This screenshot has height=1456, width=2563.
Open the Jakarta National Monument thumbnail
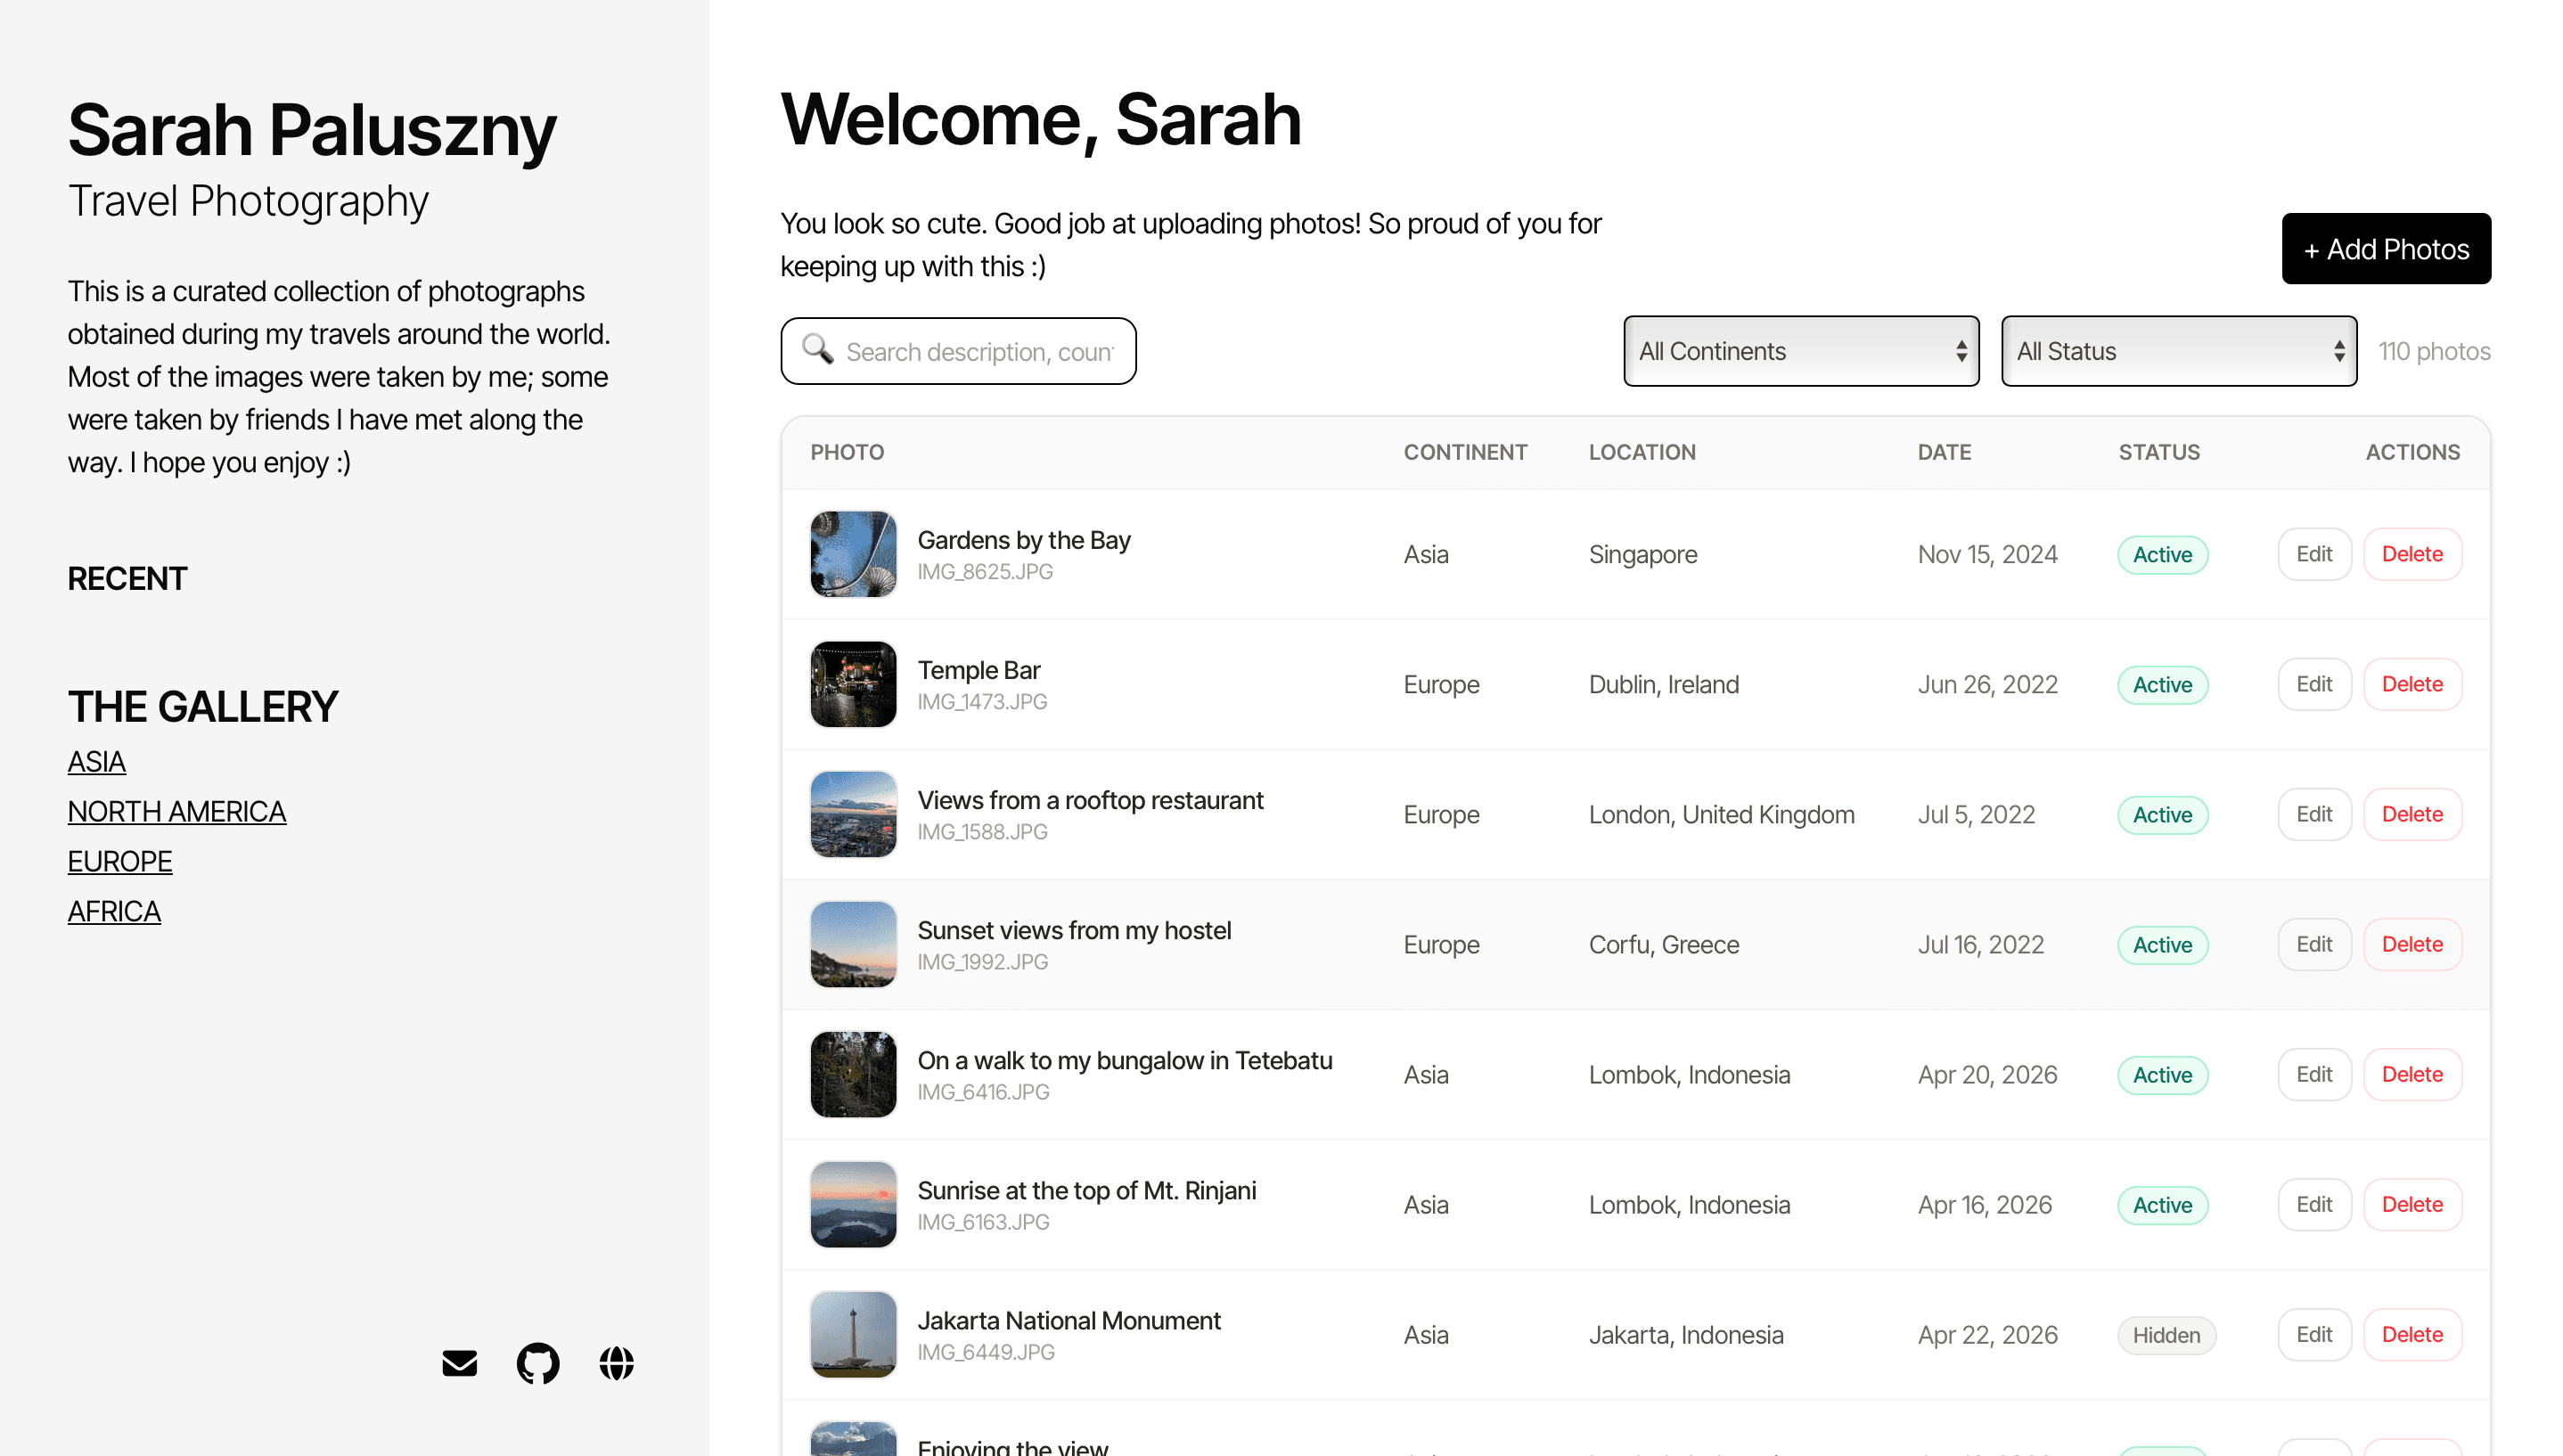853,1334
